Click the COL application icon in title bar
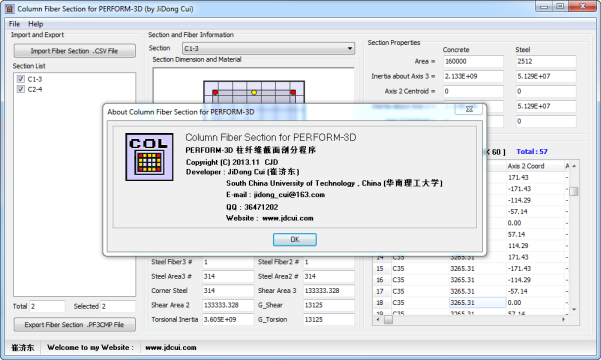The height and width of the screenshot is (360, 601). (x=9, y=9)
